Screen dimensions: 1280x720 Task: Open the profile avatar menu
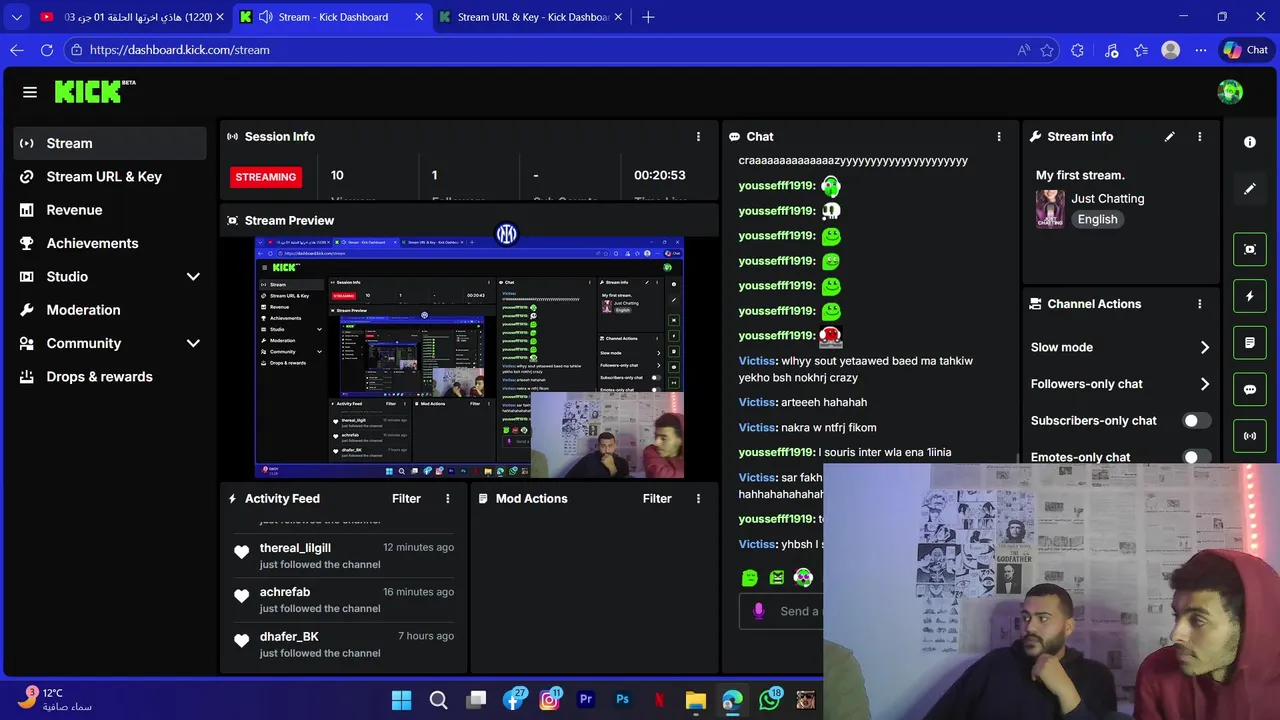pyautogui.click(x=1230, y=92)
